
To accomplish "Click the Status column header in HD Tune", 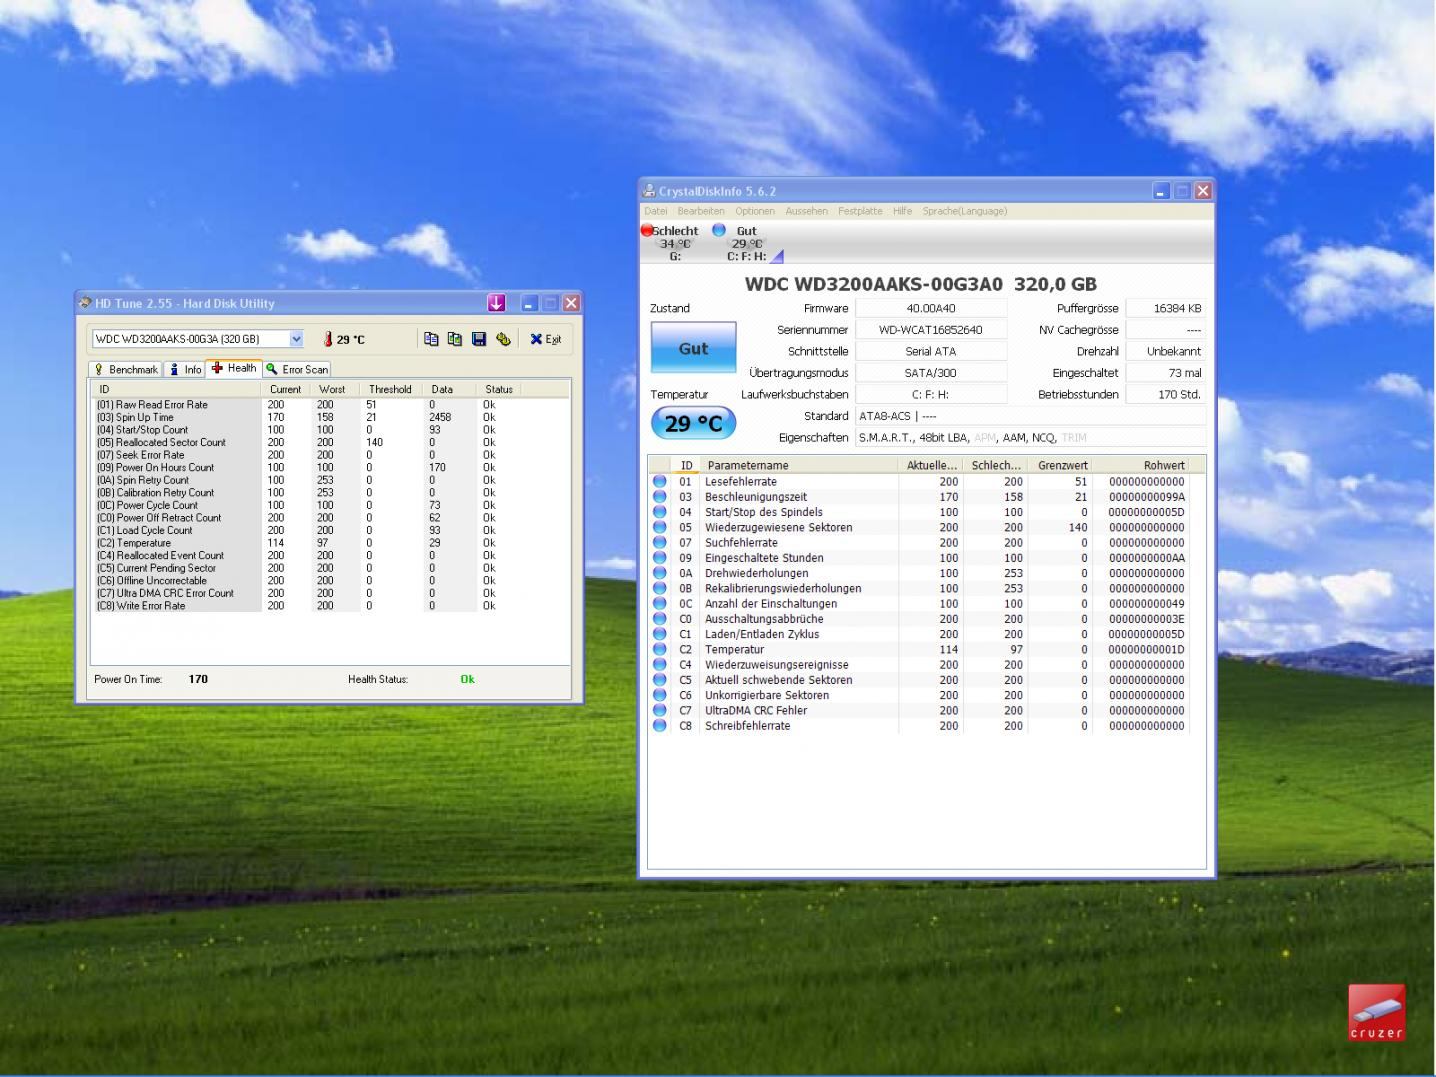I will (x=499, y=389).
